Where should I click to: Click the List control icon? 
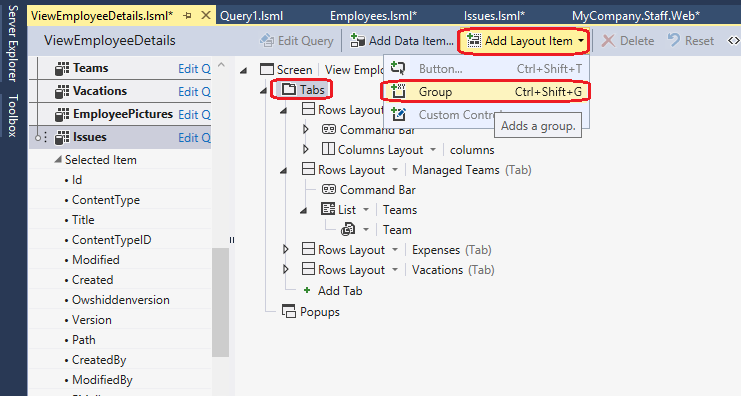pyautogui.click(x=328, y=209)
